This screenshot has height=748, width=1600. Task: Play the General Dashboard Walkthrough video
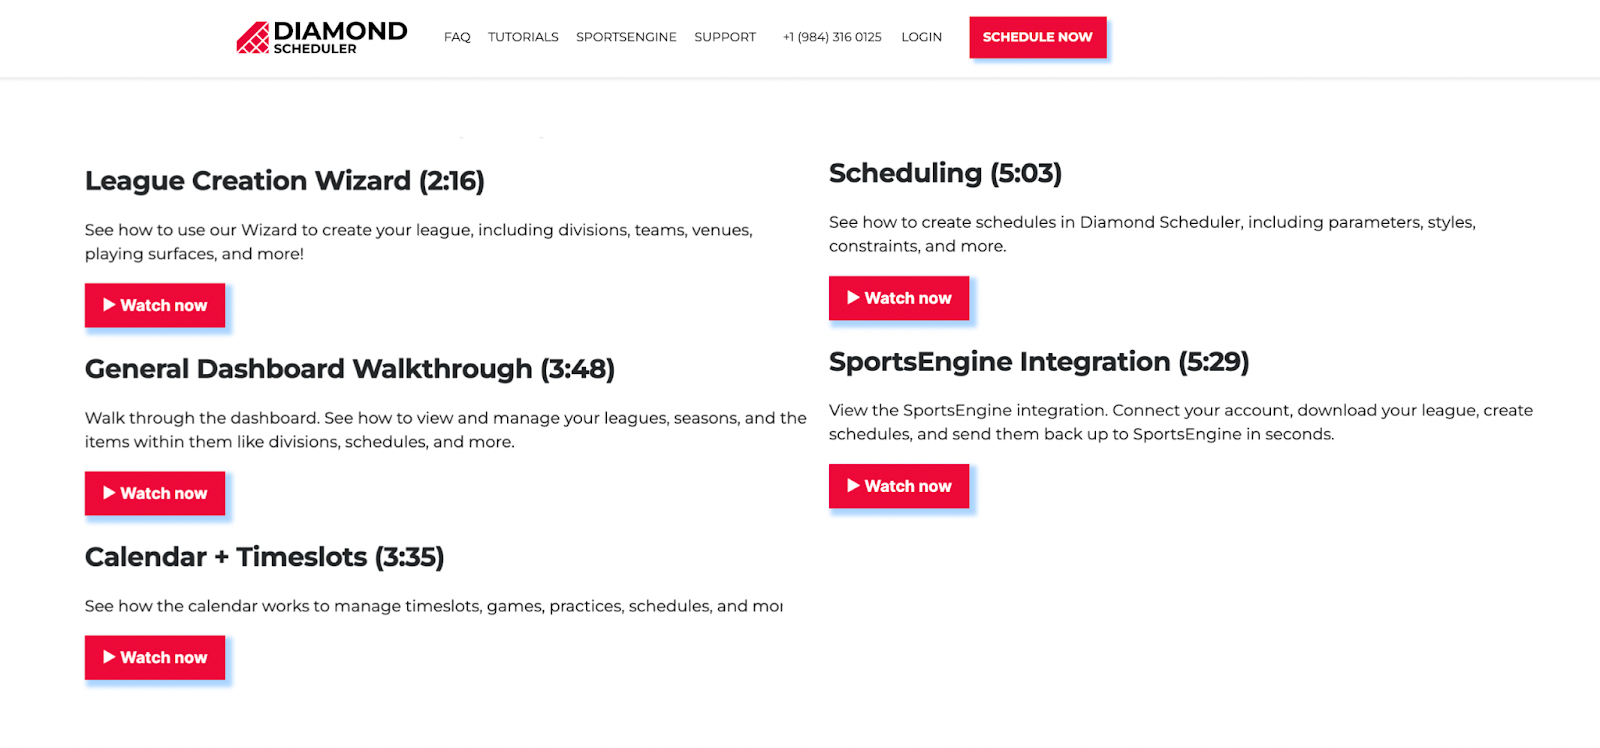click(155, 493)
